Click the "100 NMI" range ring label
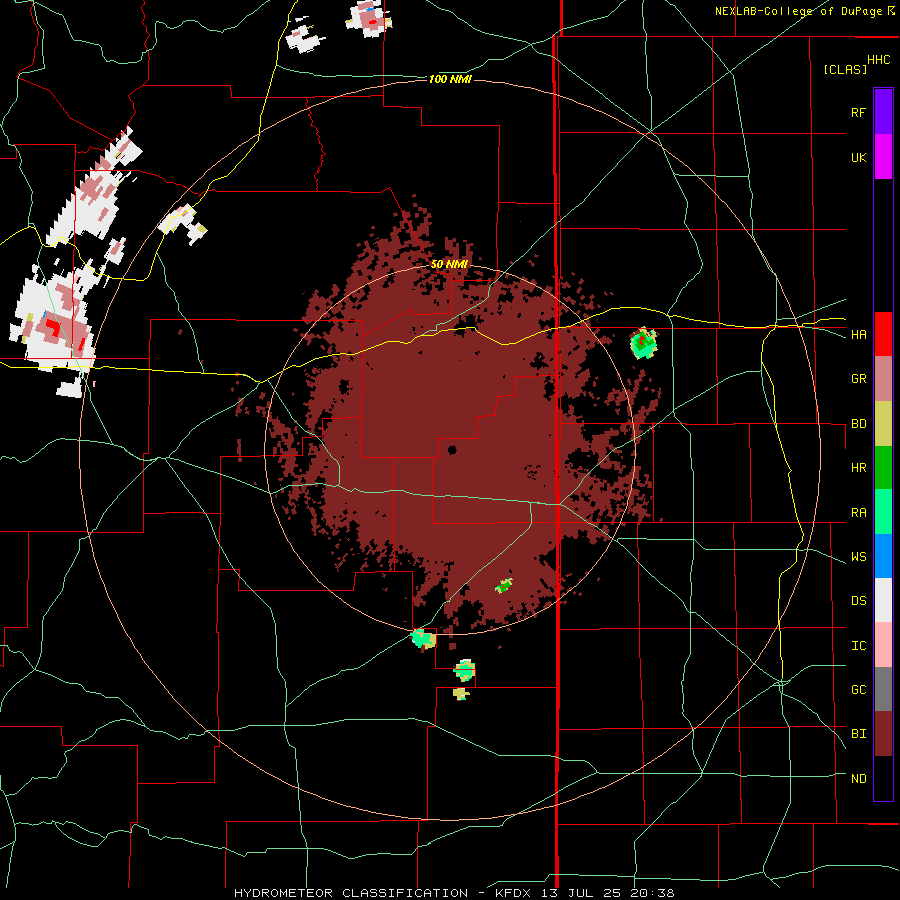 [x=450, y=79]
